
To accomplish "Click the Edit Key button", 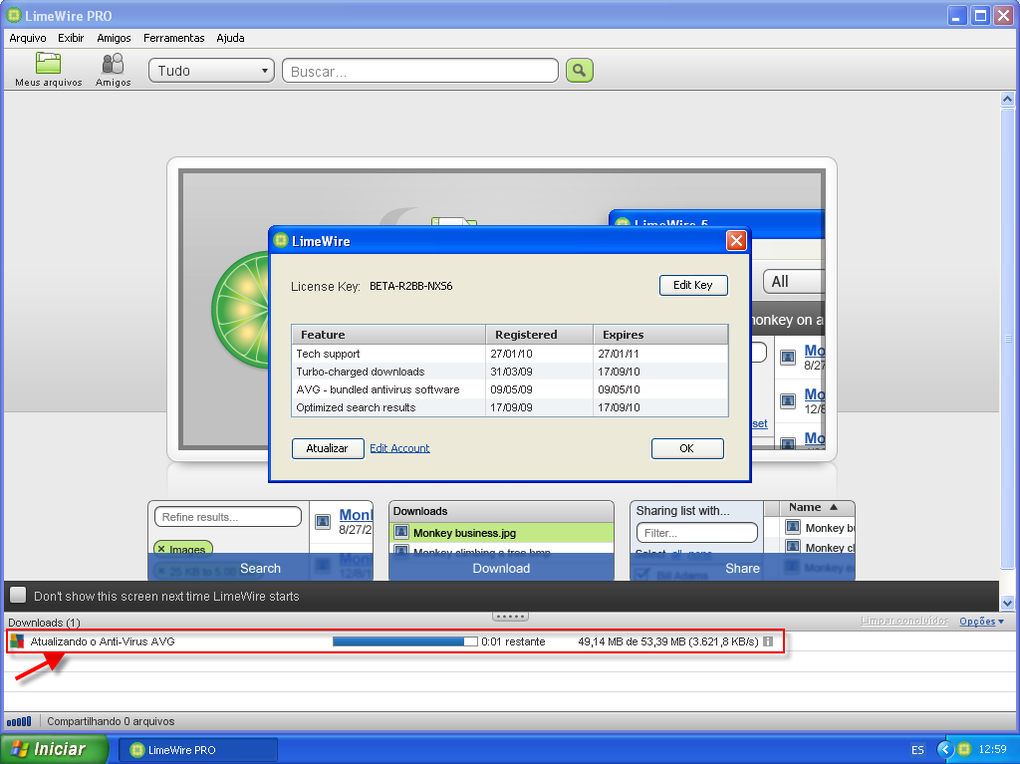I will (x=693, y=285).
